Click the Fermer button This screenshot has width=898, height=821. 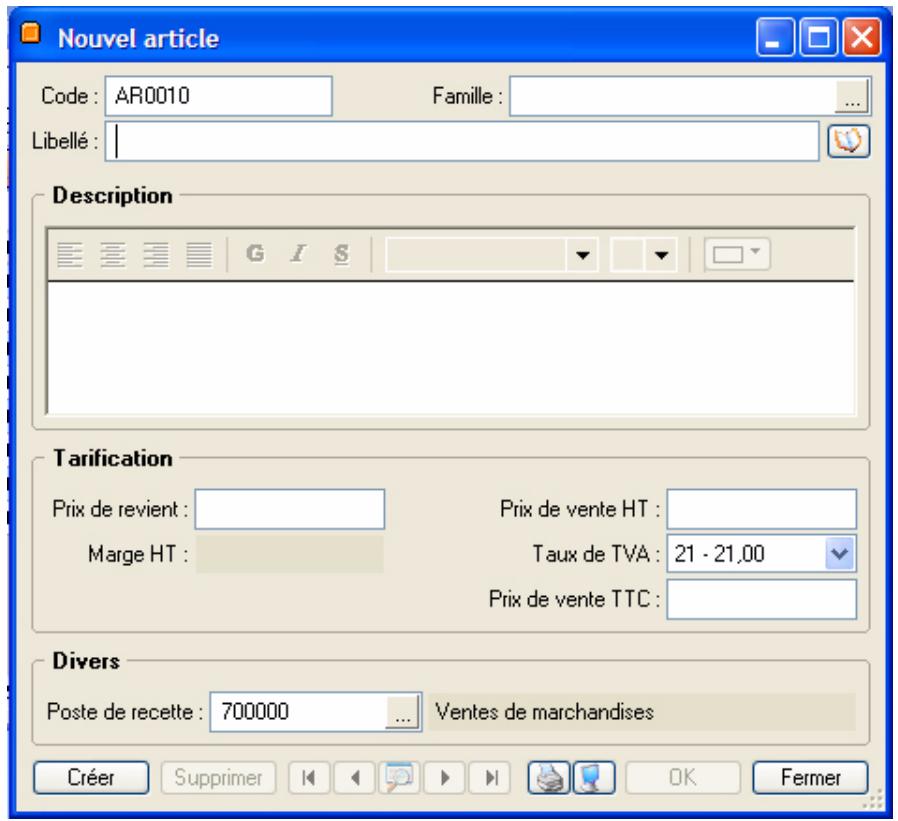click(x=810, y=777)
